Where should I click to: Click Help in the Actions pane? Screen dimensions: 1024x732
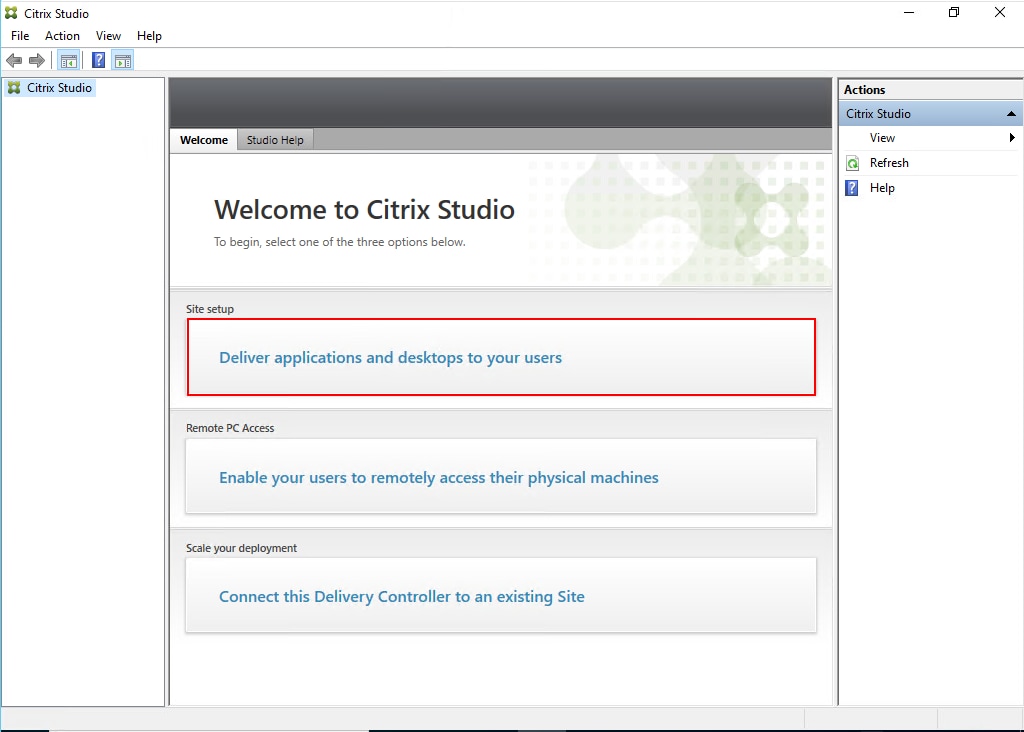(931, 188)
